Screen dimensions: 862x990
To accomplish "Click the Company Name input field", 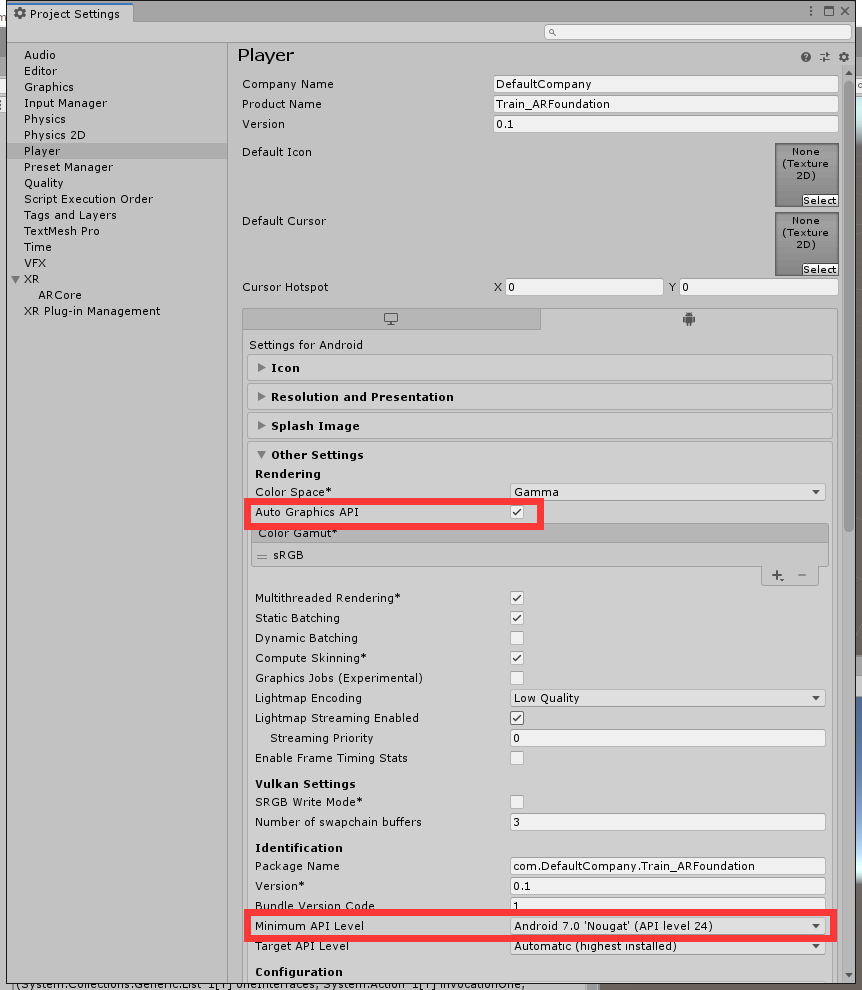I will [x=666, y=84].
